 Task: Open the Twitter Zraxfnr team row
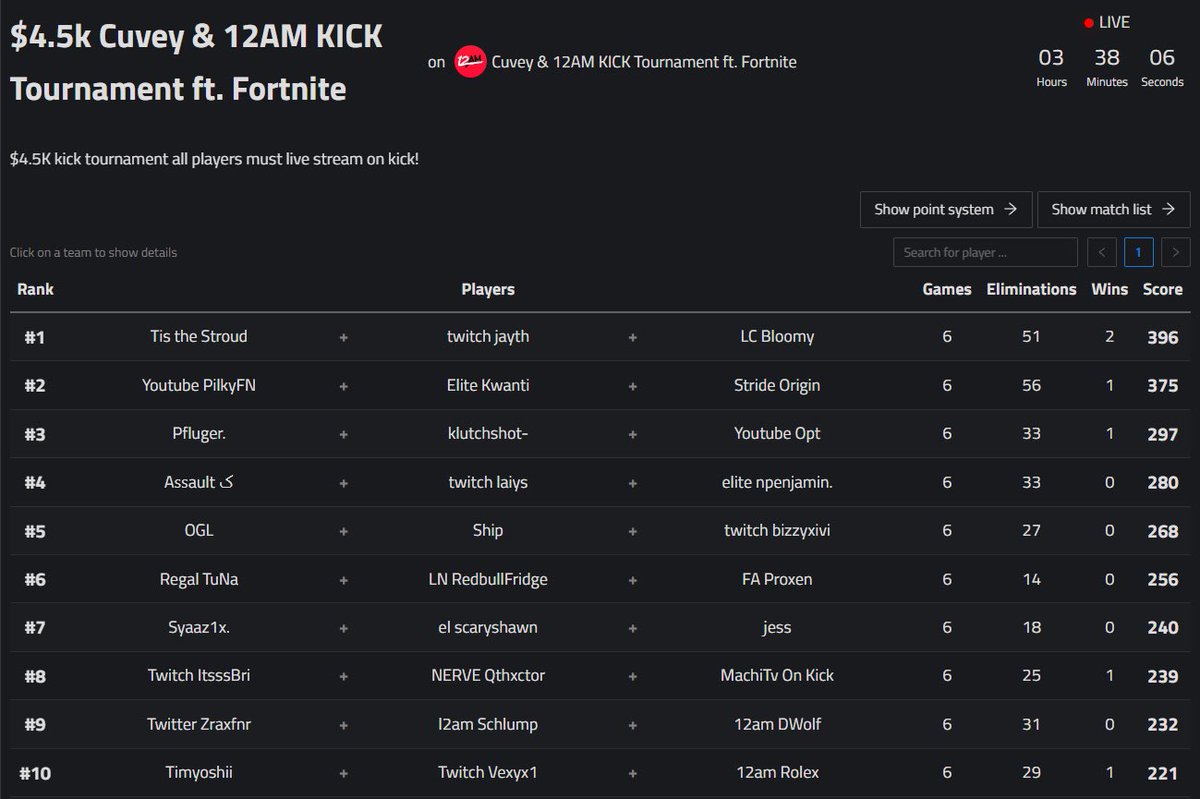[x=600, y=724]
